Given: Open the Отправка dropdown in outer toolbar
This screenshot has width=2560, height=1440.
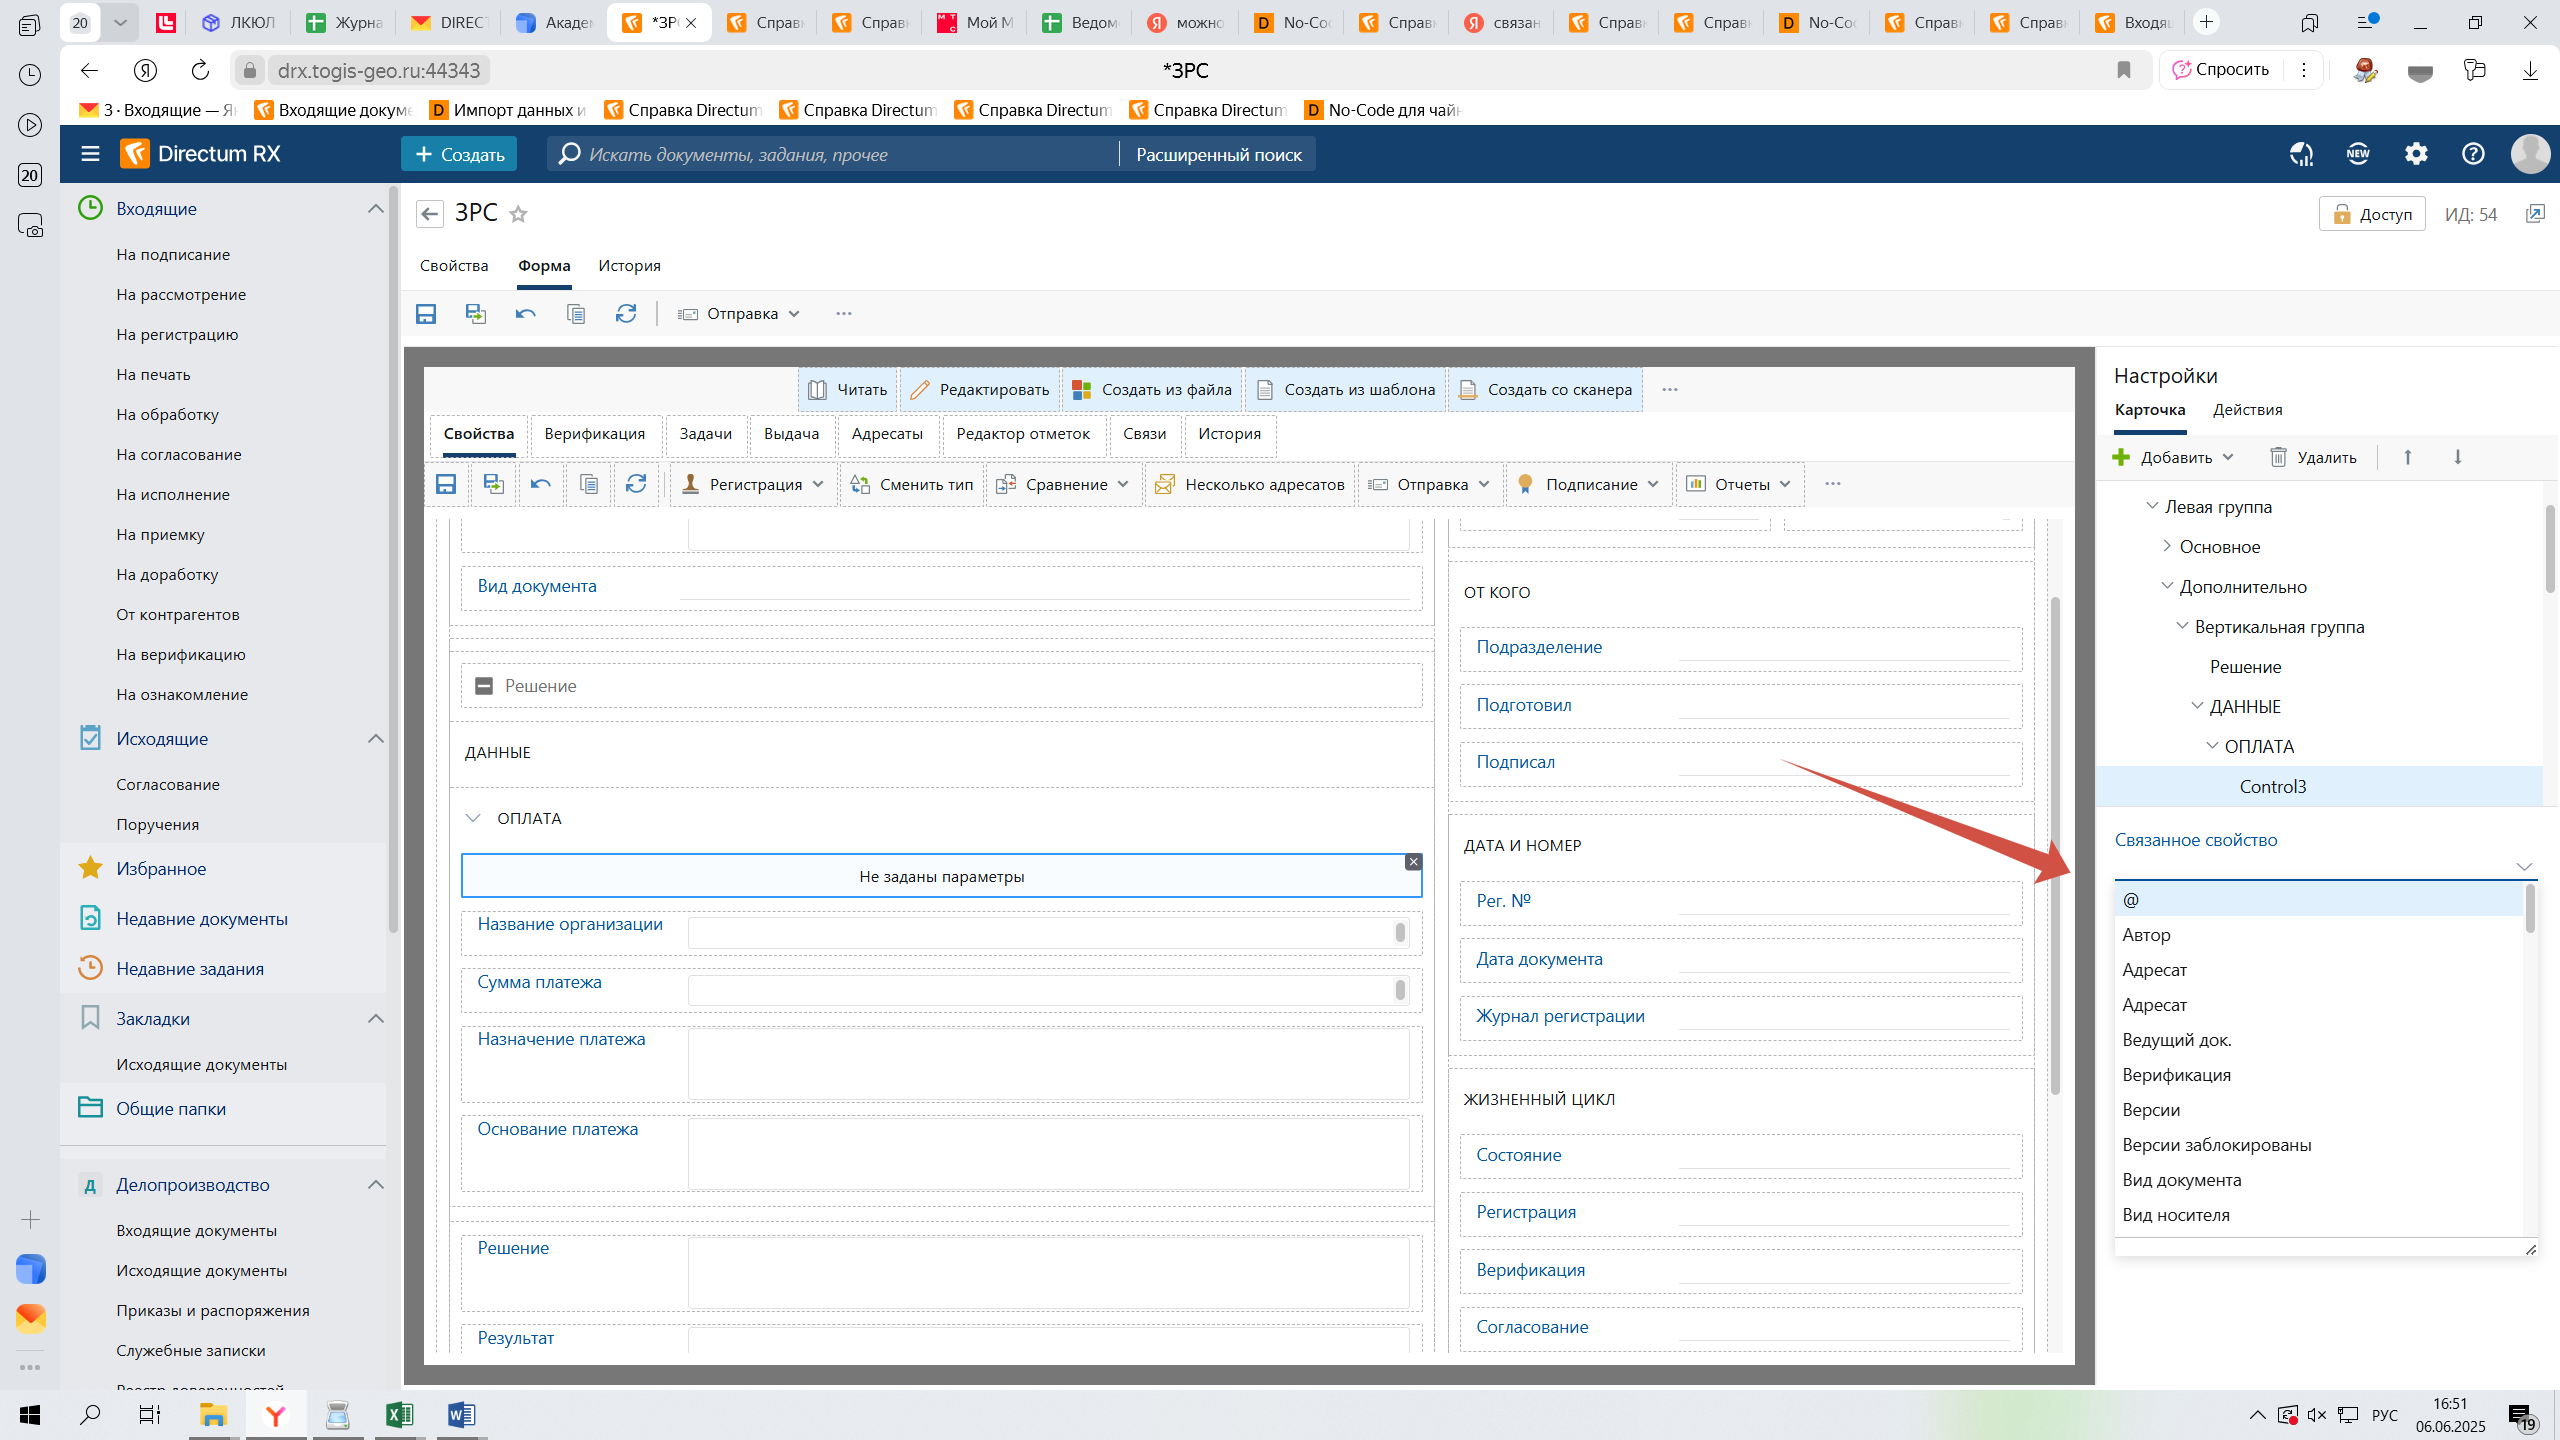Looking at the screenshot, I should (740, 314).
